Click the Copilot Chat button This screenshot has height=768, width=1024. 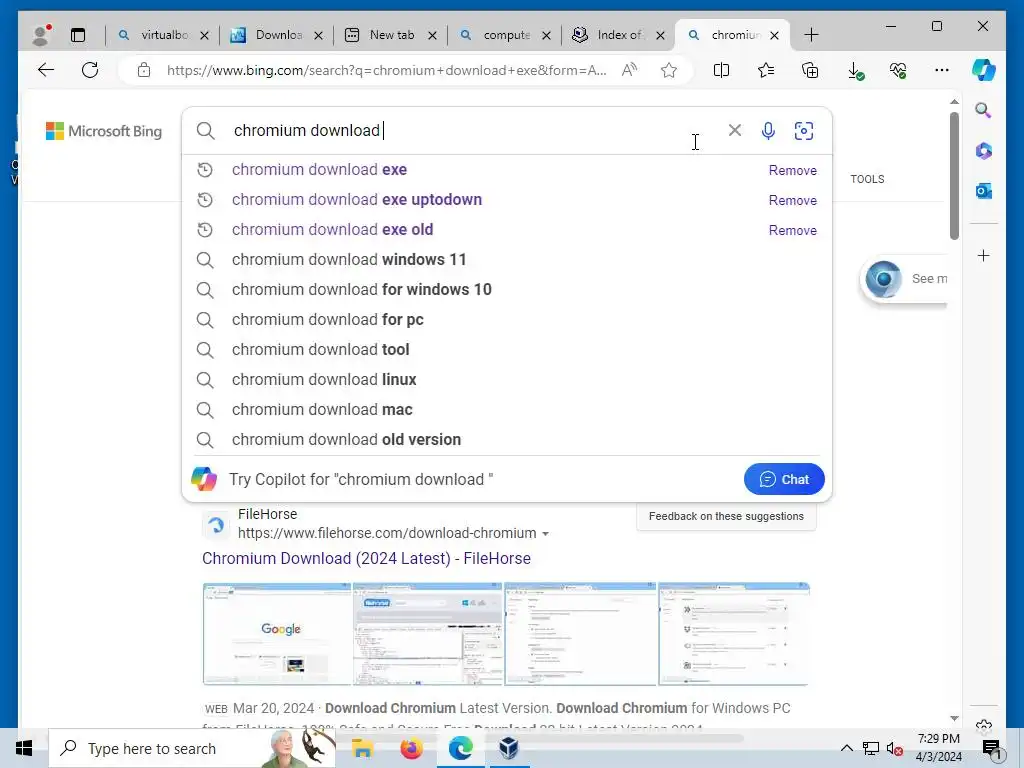click(784, 479)
